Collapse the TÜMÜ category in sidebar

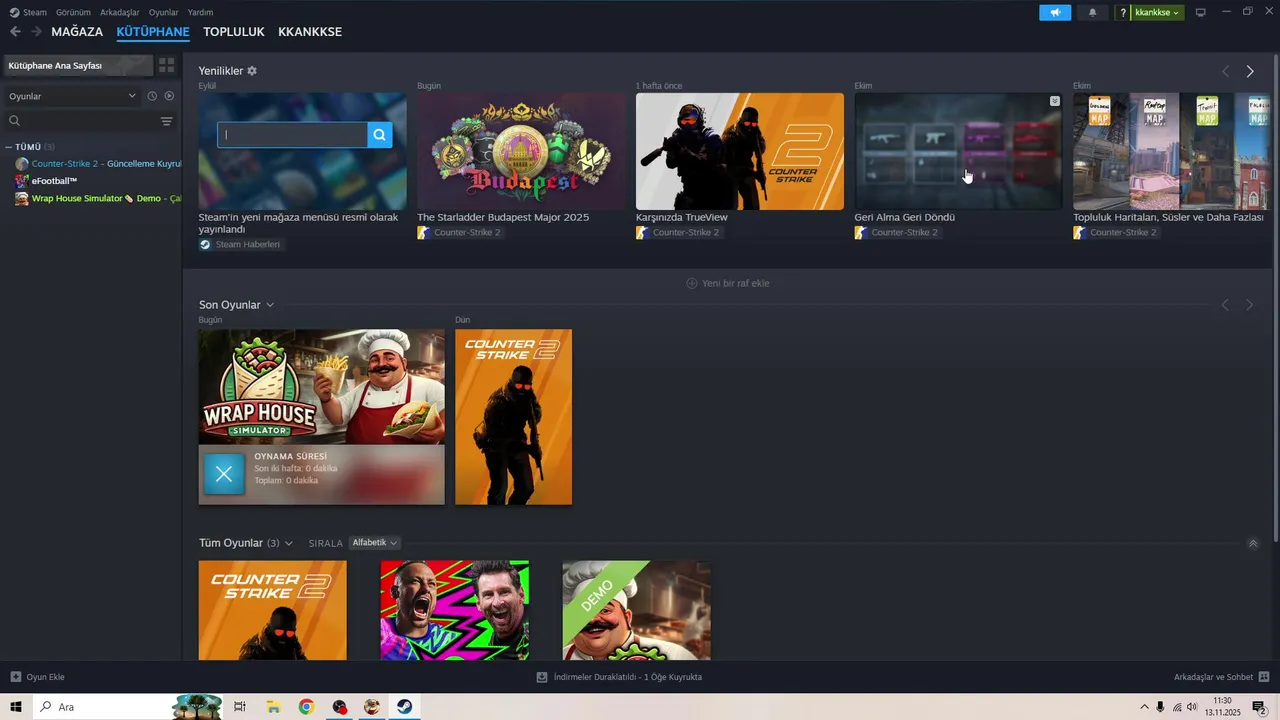pos(8,147)
